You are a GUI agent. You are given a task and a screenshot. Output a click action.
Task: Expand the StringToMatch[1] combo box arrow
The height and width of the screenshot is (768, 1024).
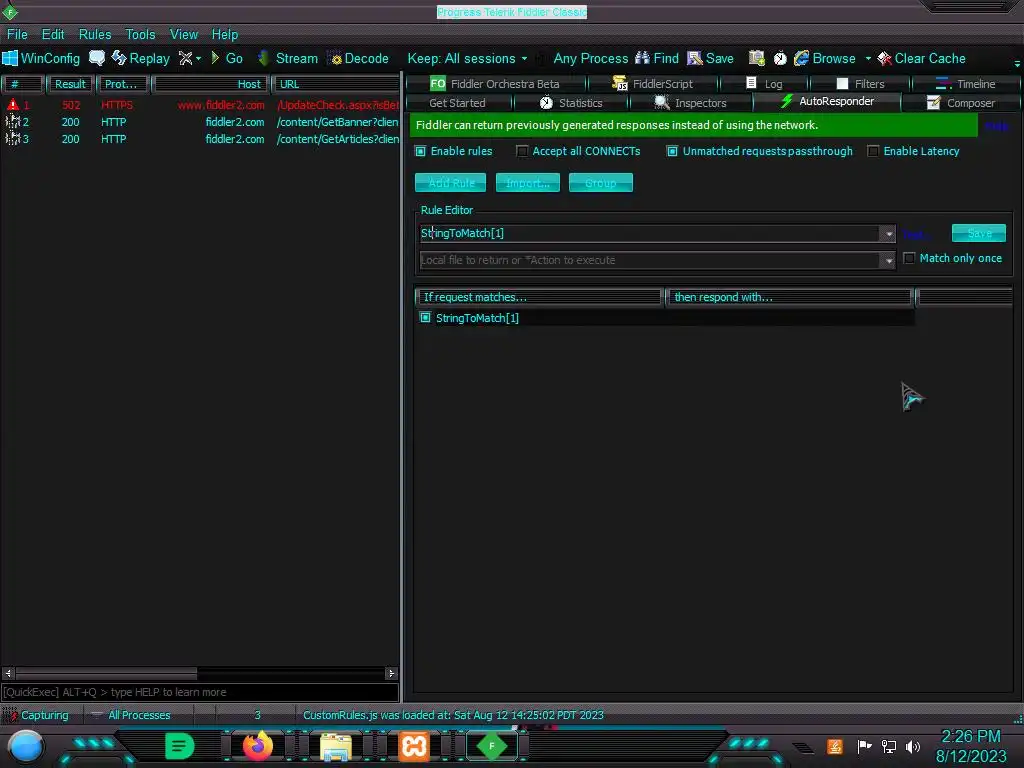[888, 234]
